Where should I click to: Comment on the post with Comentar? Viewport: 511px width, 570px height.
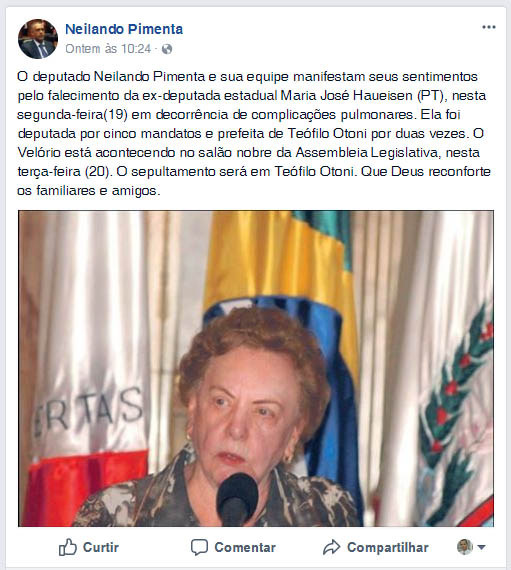click(x=233, y=547)
